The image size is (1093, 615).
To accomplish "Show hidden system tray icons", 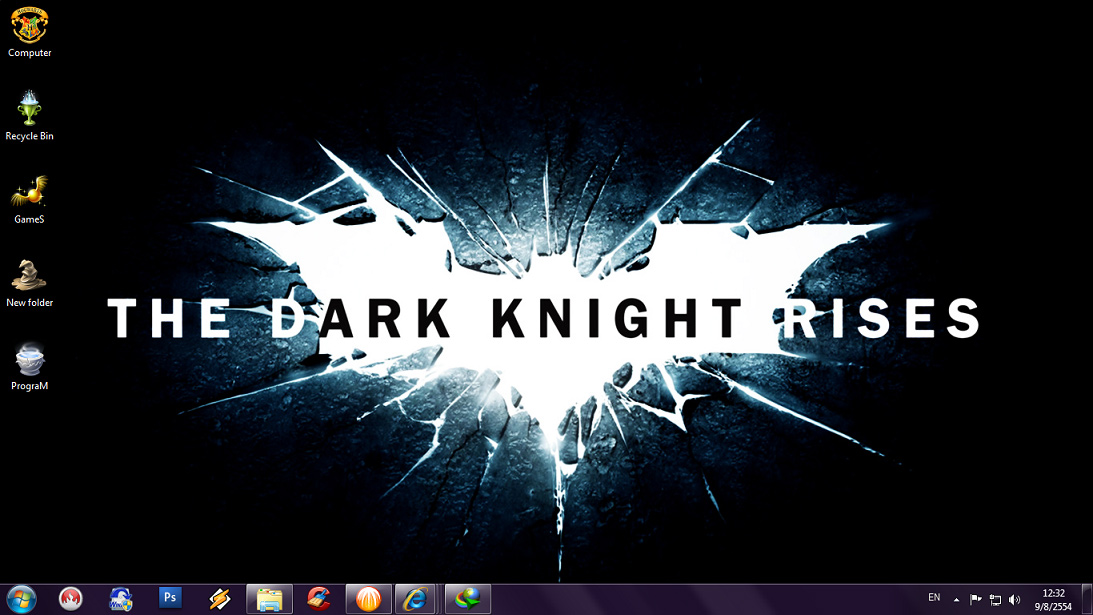I will tap(956, 600).
